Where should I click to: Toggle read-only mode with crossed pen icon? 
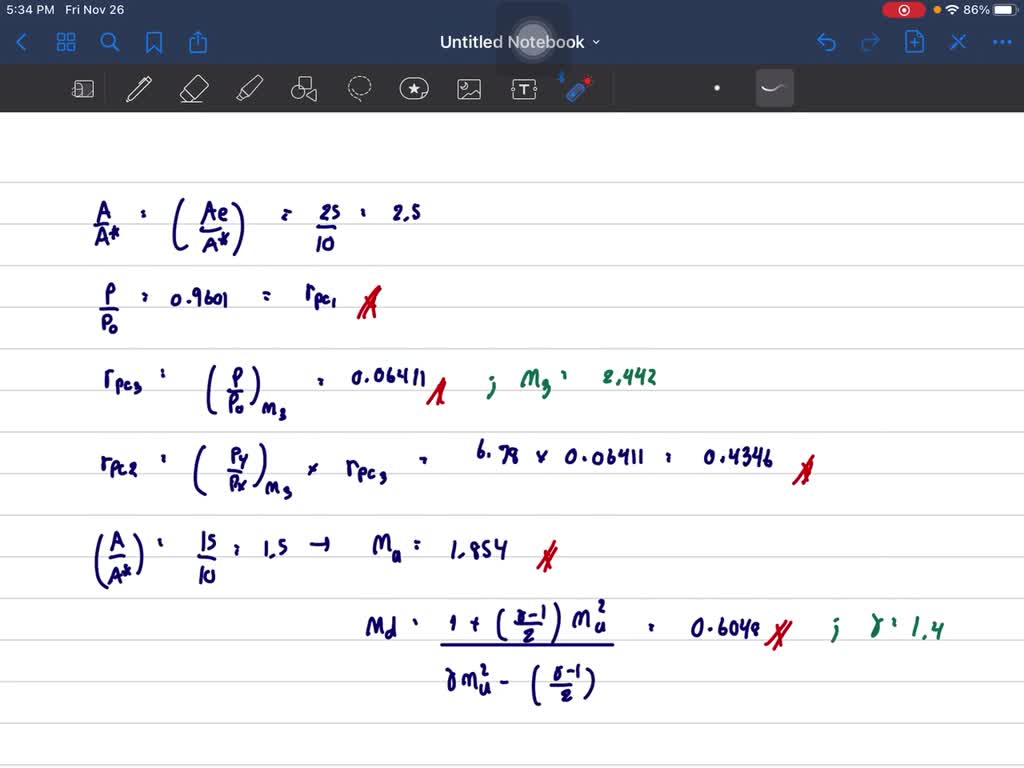957,42
